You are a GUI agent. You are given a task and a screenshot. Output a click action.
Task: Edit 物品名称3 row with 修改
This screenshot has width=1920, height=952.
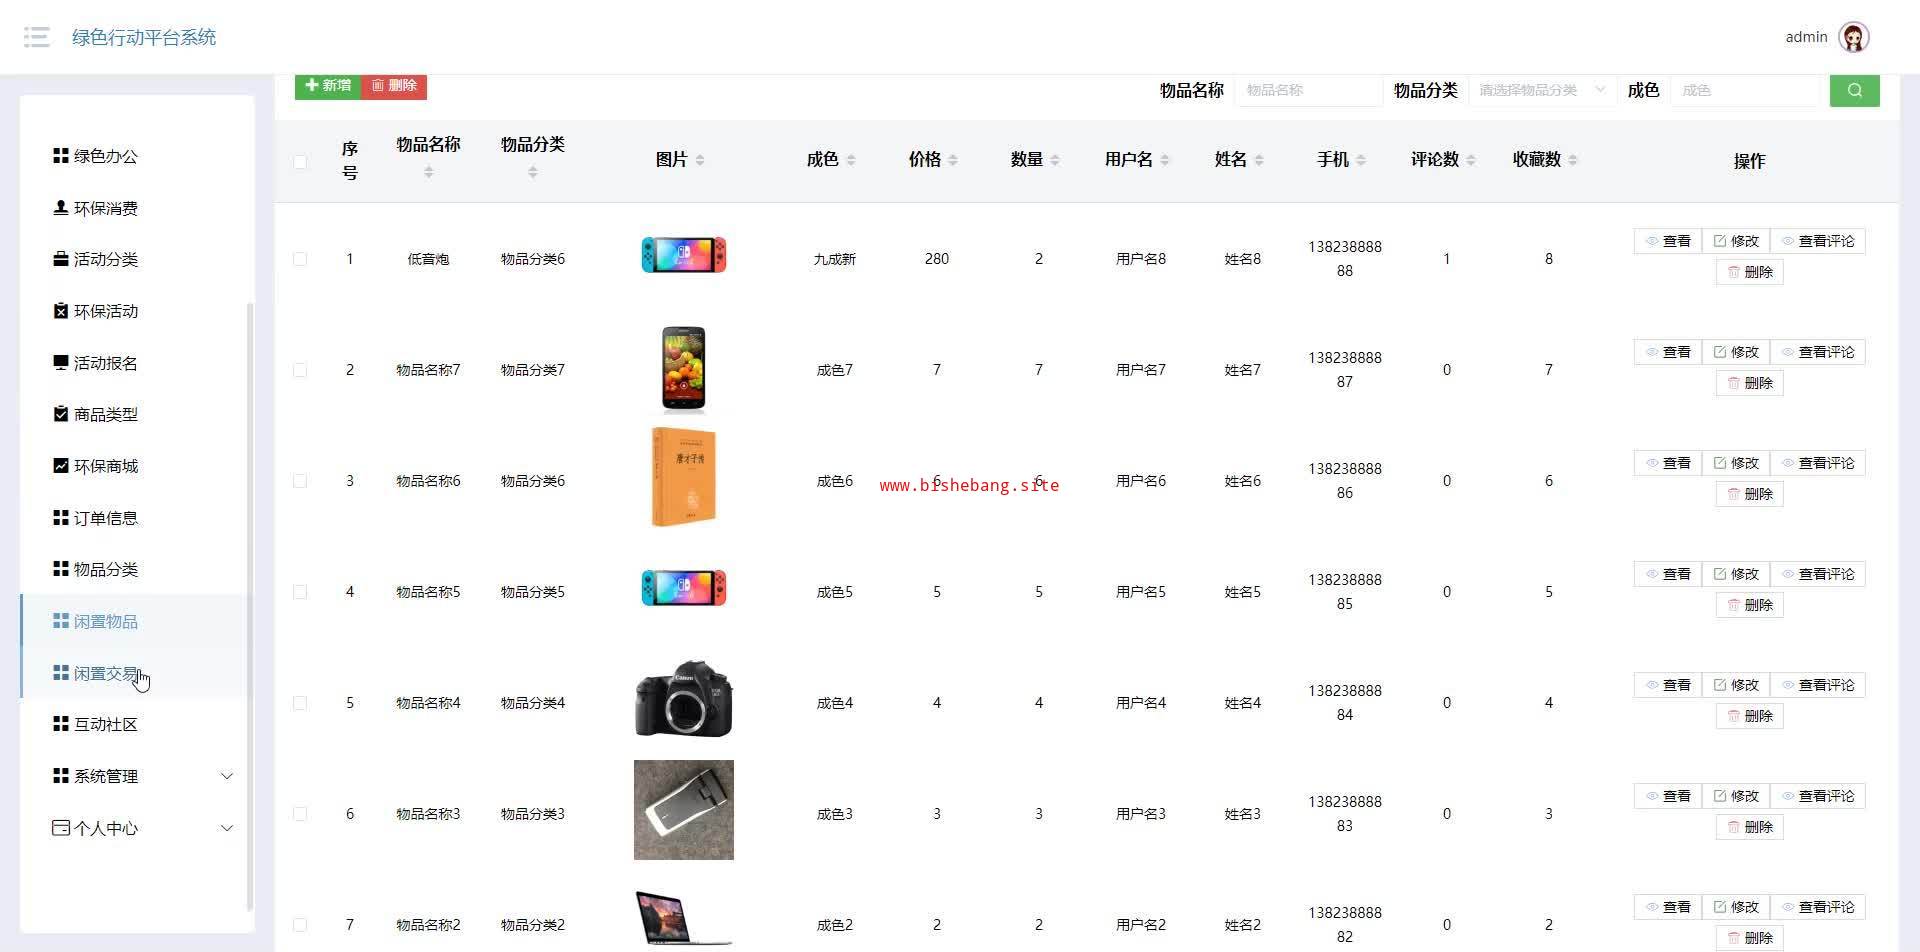pyautogui.click(x=1736, y=796)
